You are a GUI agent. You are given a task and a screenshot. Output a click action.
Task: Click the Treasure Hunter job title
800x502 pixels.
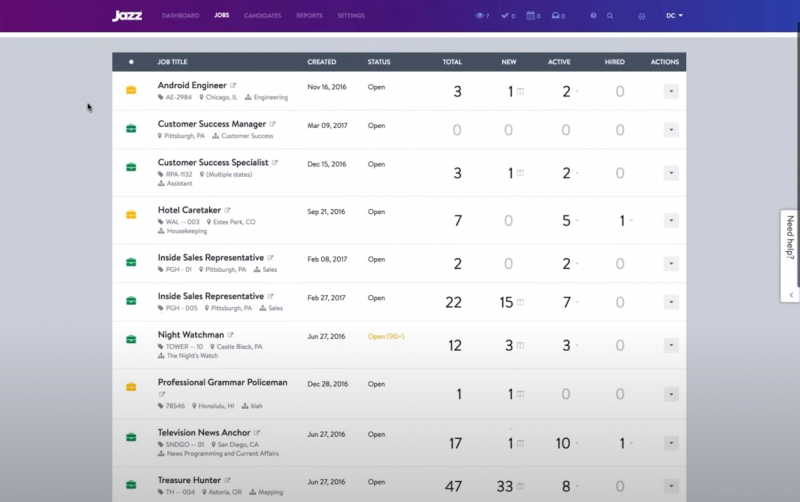[x=189, y=480]
